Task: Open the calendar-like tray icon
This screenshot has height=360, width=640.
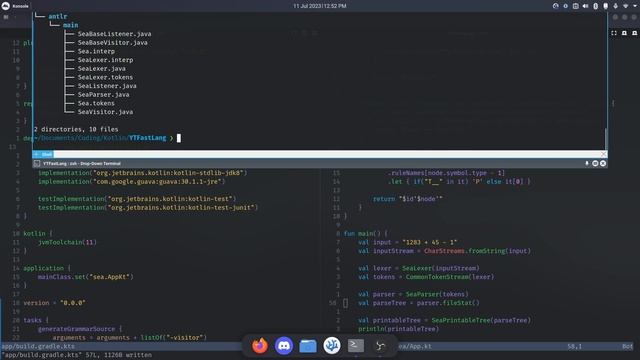Action: (x=576, y=6)
